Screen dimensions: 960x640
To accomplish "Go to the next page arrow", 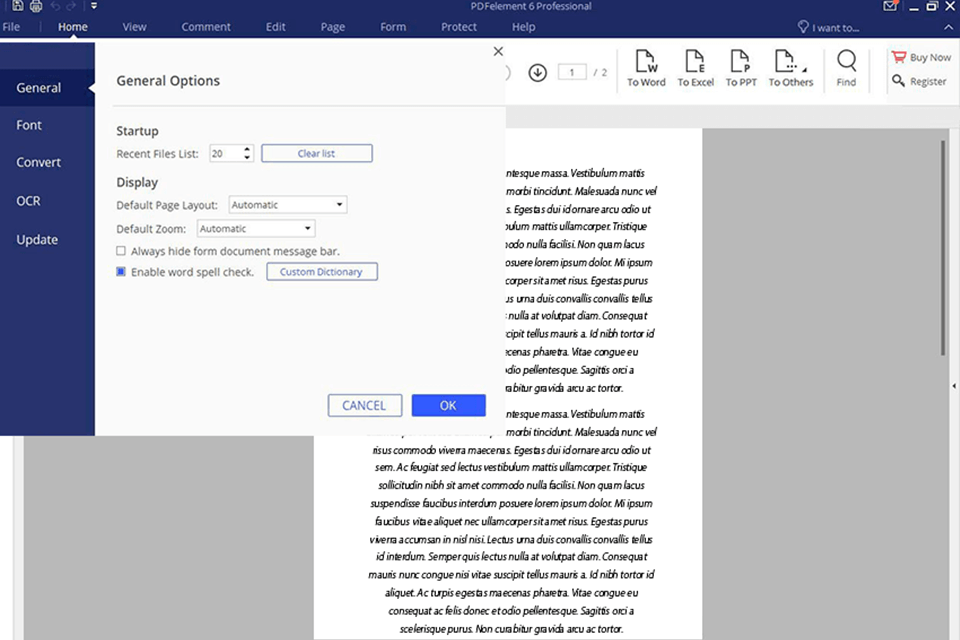I will click(537, 72).
